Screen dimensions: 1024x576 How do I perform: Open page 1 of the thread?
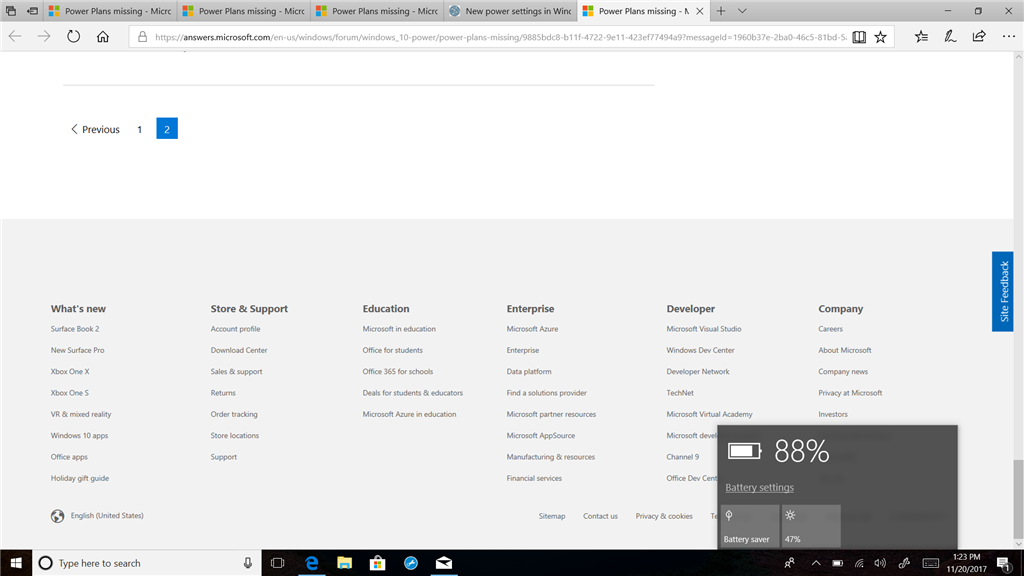[x=139, y=129]
